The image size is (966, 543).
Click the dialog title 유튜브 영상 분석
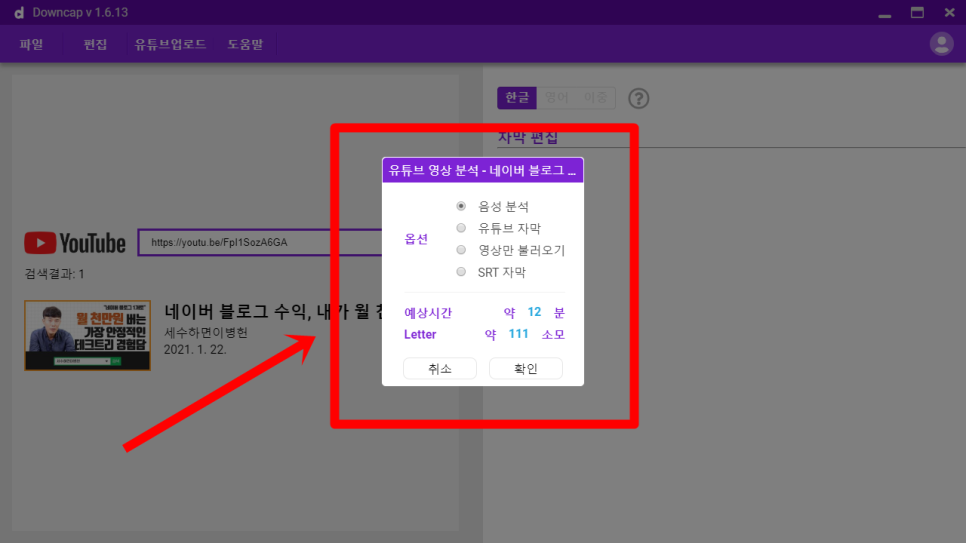point(482,170)
